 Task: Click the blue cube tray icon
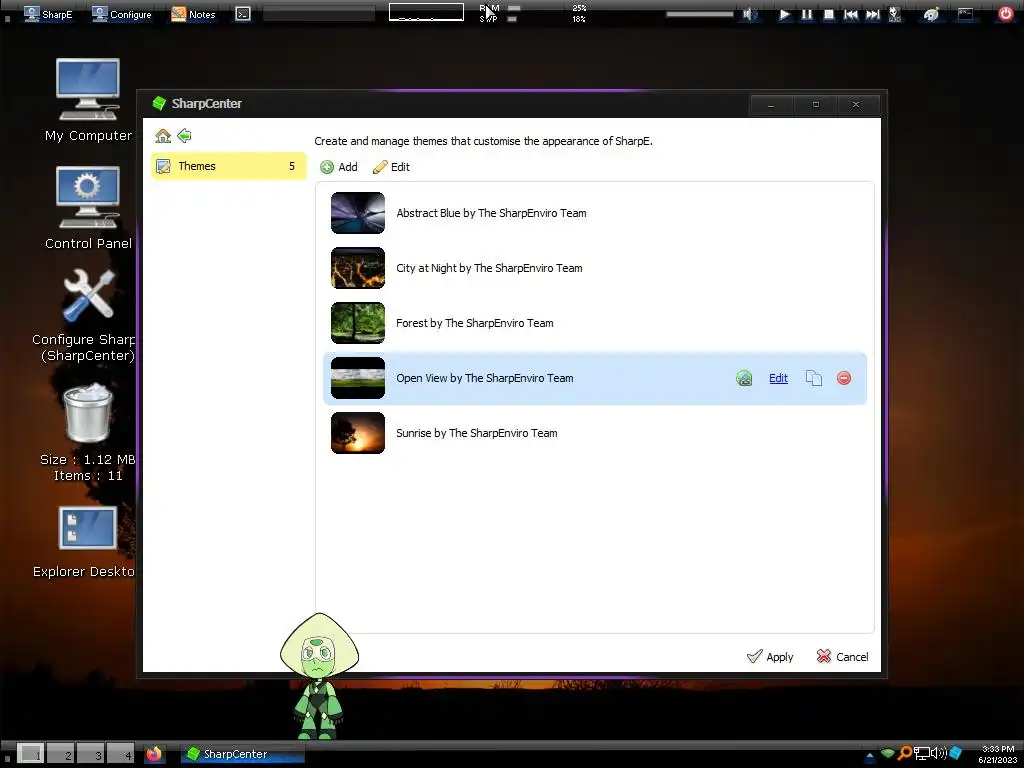[955, 754]
